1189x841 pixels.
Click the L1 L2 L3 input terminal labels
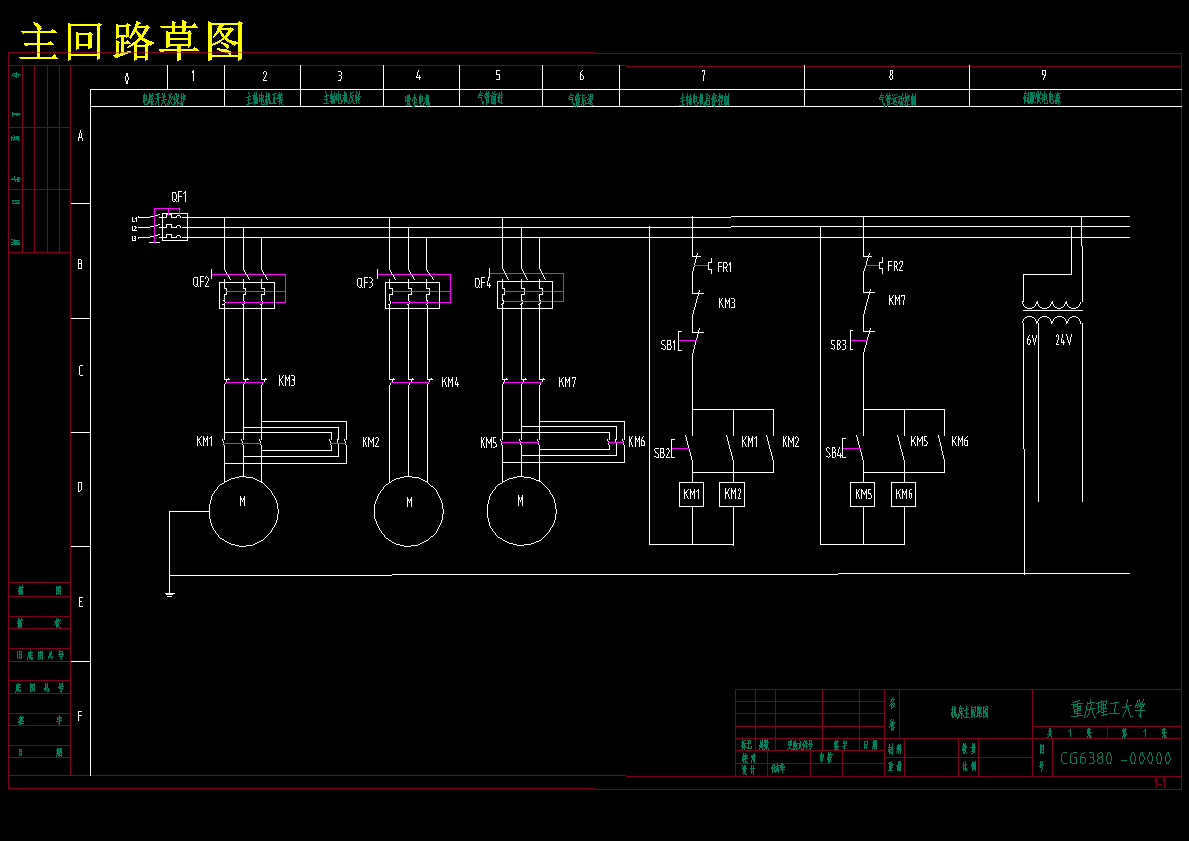click(134, 228)
